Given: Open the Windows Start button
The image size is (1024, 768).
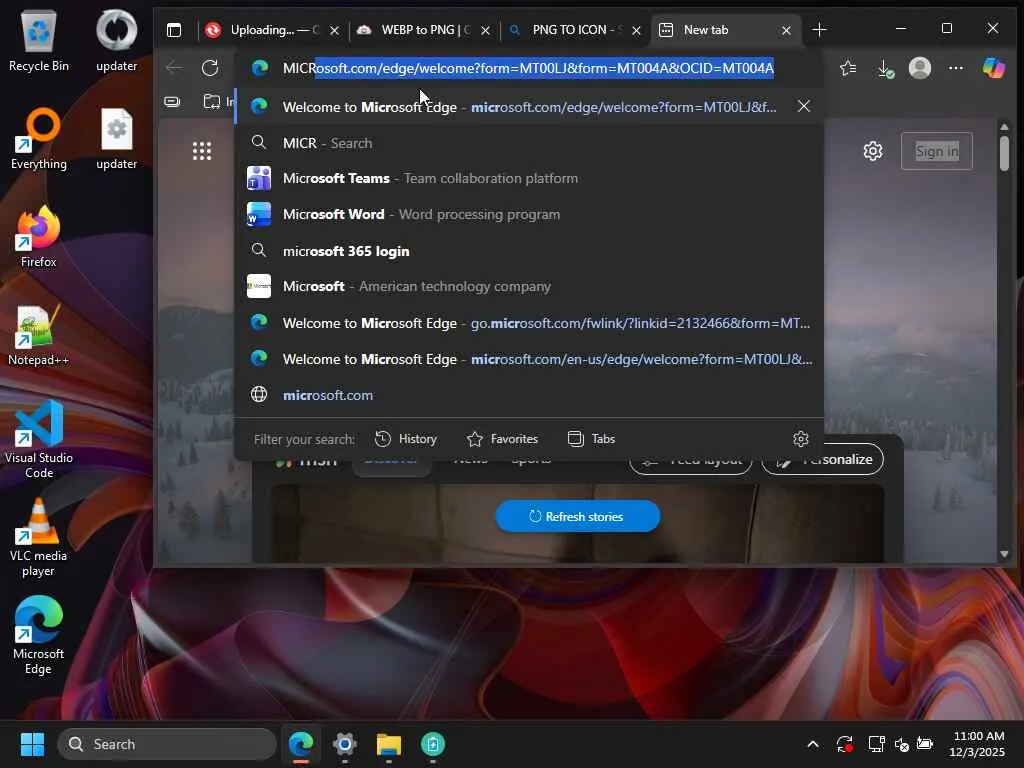Looking at the screenshot, I should (x=32, y=744).
